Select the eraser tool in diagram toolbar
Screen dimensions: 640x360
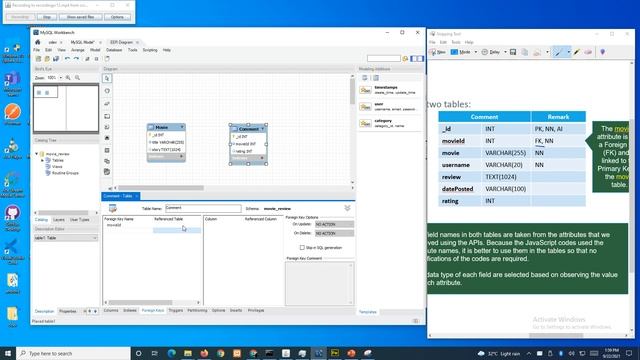107,104
